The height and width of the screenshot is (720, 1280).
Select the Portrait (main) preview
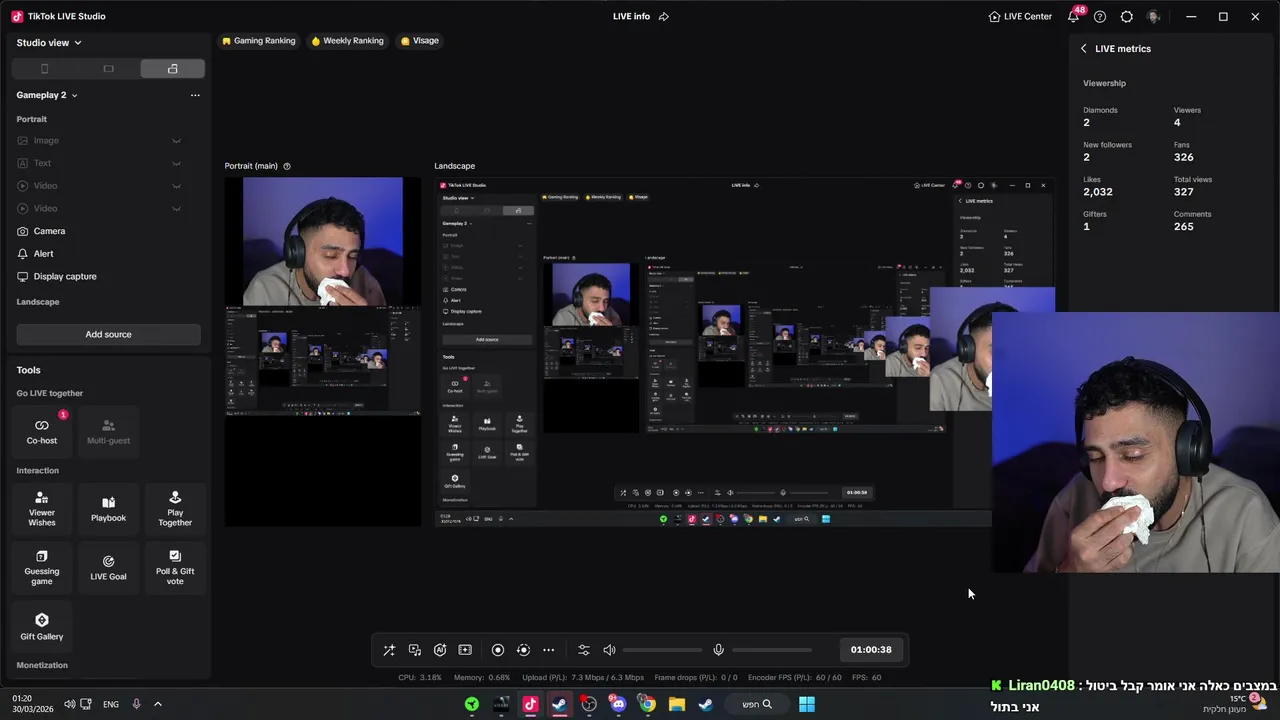tap(323, 351)
